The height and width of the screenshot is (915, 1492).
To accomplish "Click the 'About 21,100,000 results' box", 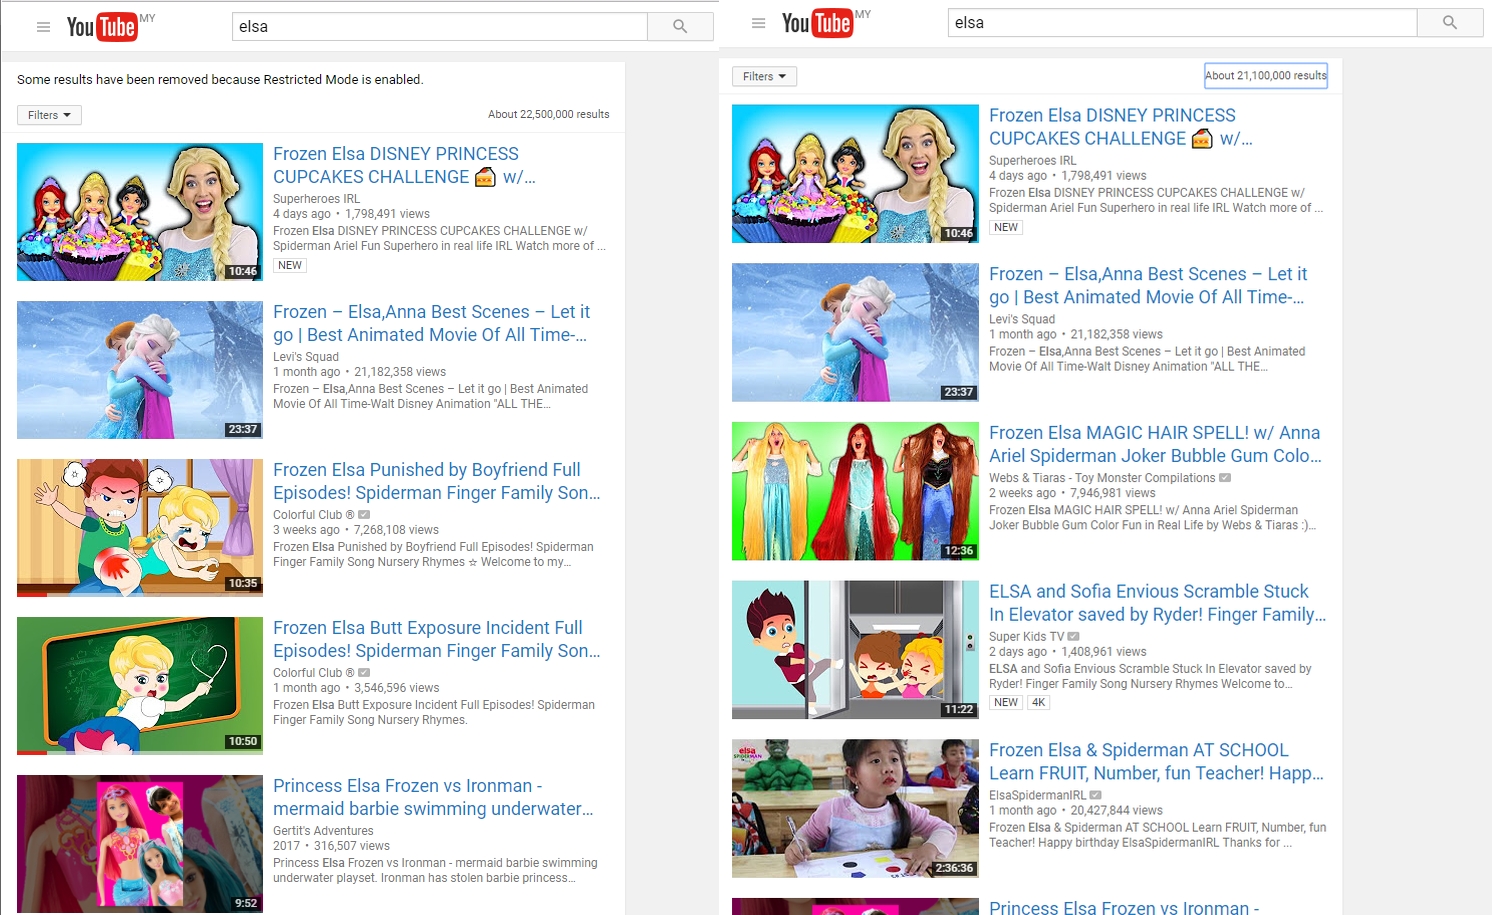I will click(1265, 76).
